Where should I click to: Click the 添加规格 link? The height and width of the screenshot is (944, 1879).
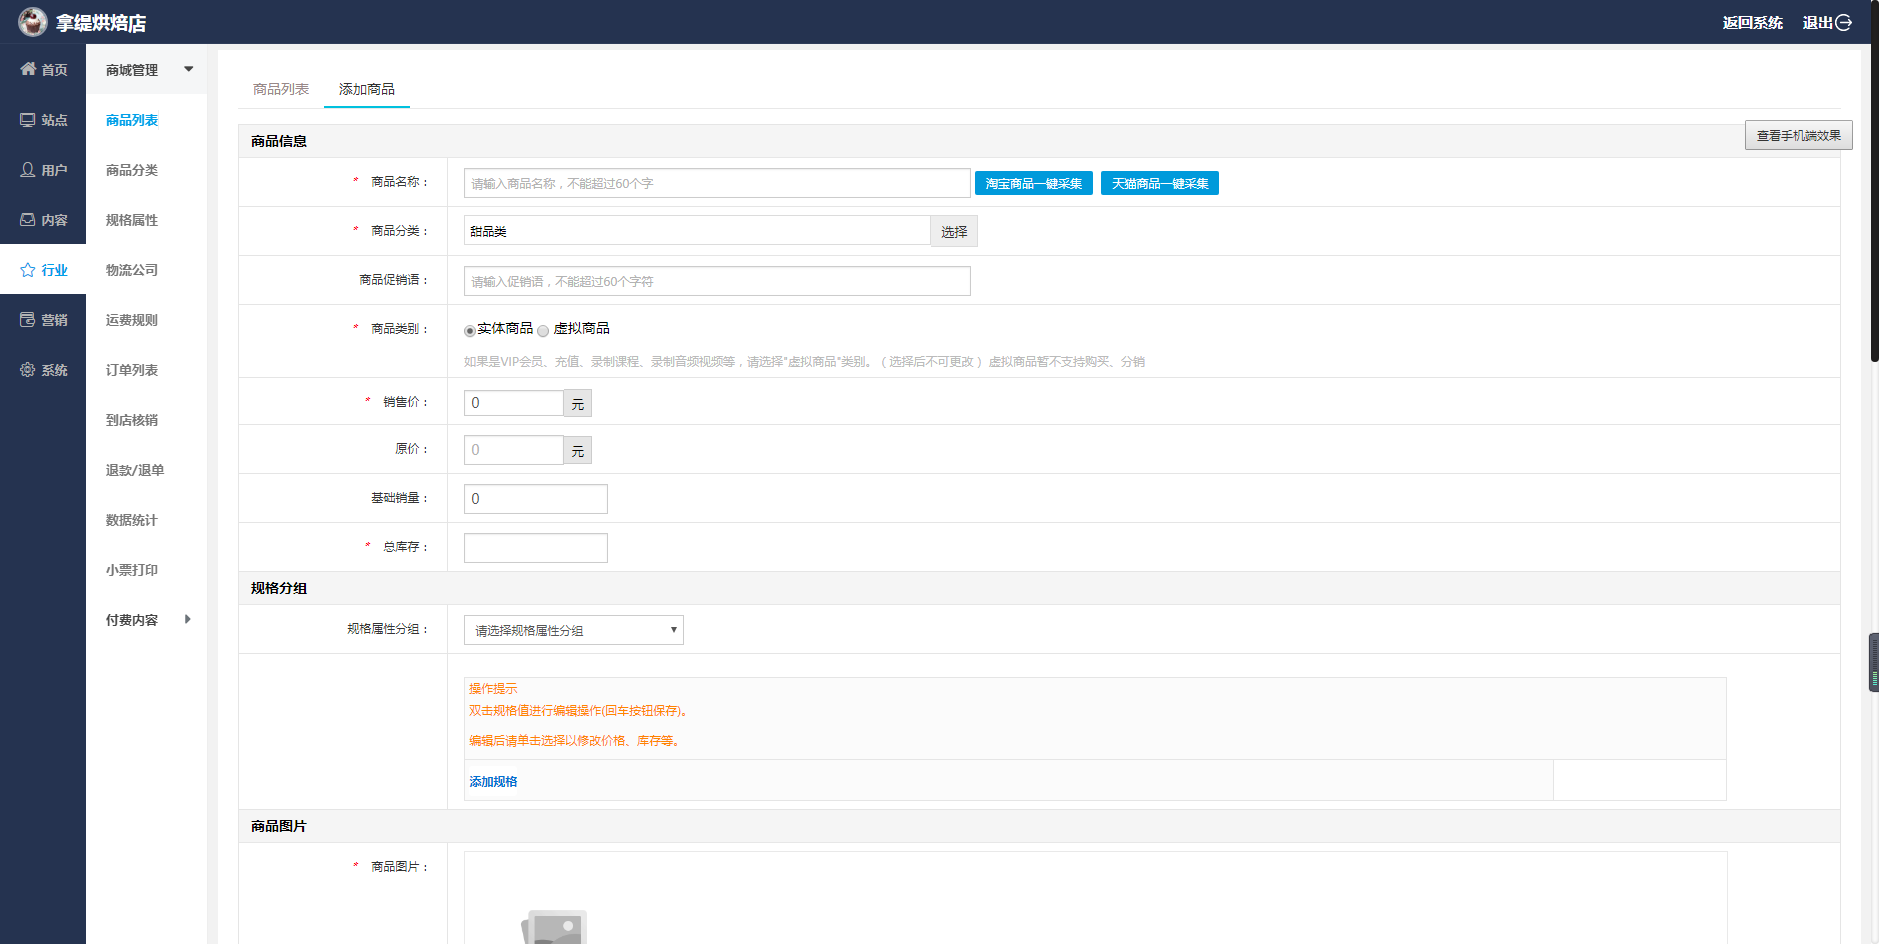[x=493, y=781]
